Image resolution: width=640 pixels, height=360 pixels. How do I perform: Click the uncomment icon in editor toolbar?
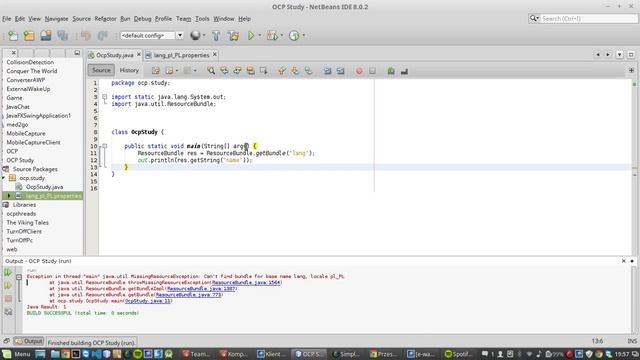click(x=404, y=71)
